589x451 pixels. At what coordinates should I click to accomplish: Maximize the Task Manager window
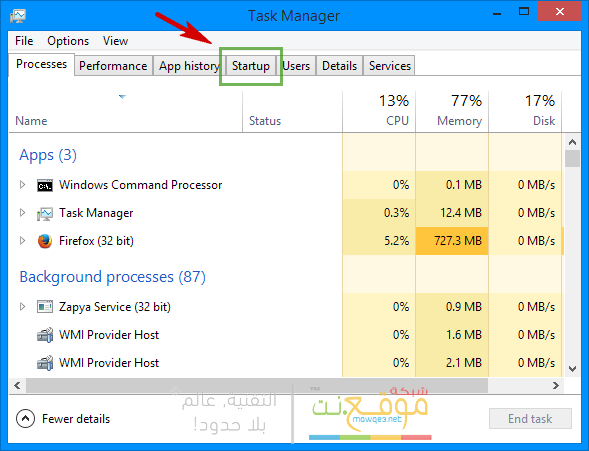524,12
